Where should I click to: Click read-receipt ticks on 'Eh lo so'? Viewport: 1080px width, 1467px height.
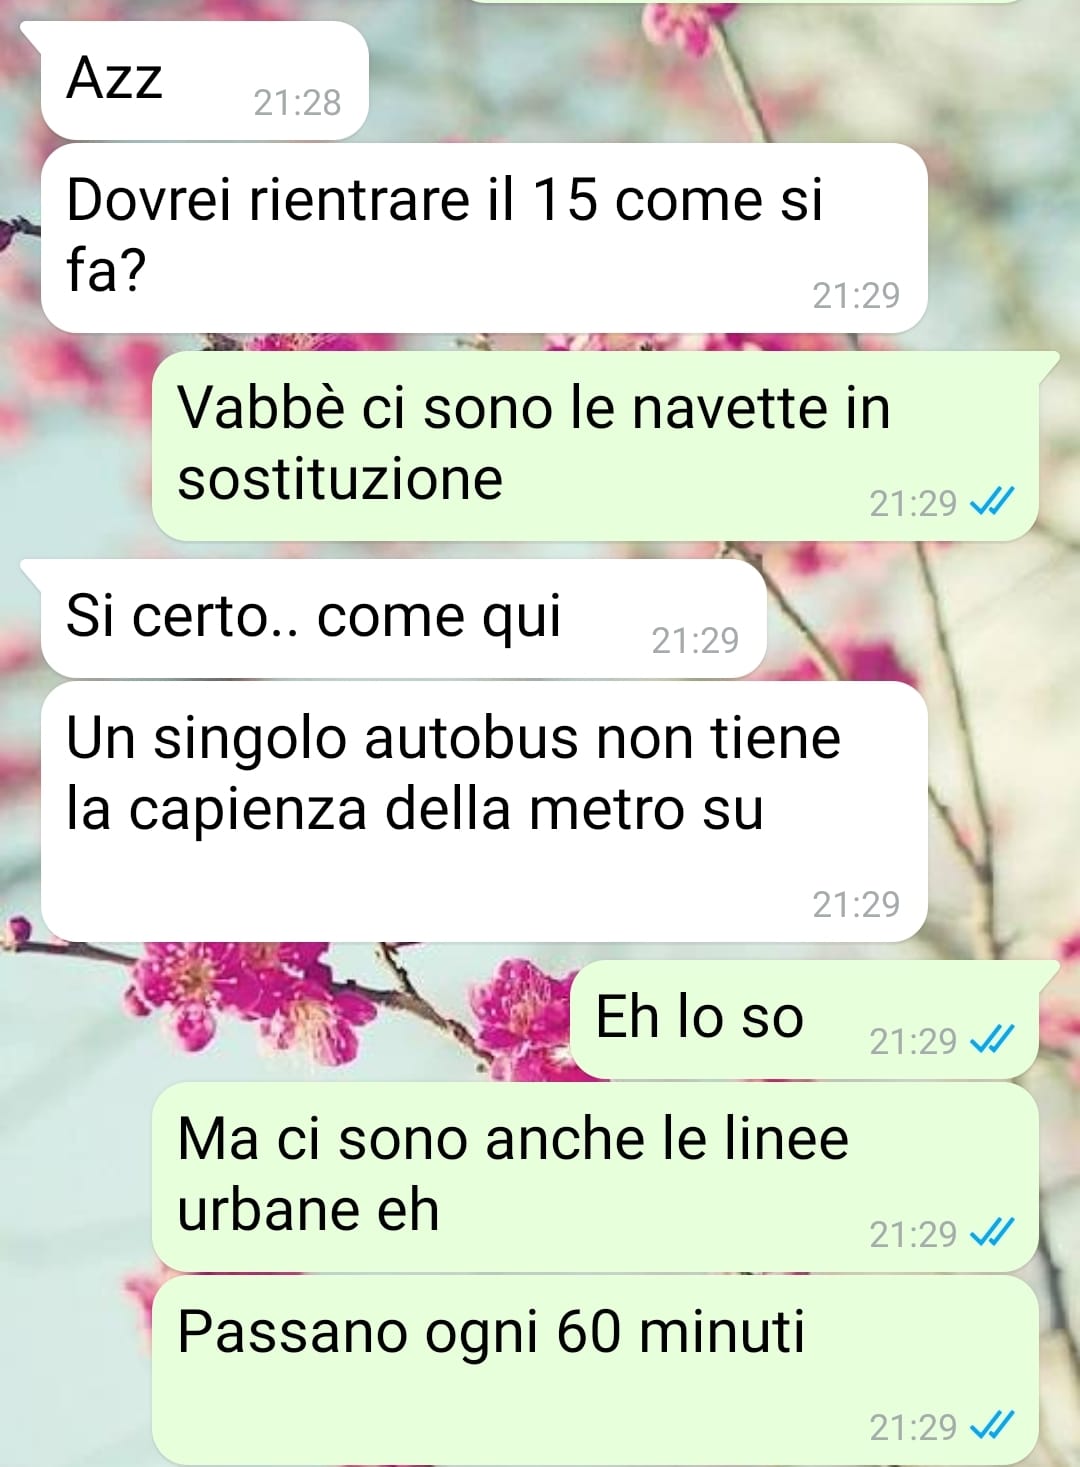pos(993,1041)
